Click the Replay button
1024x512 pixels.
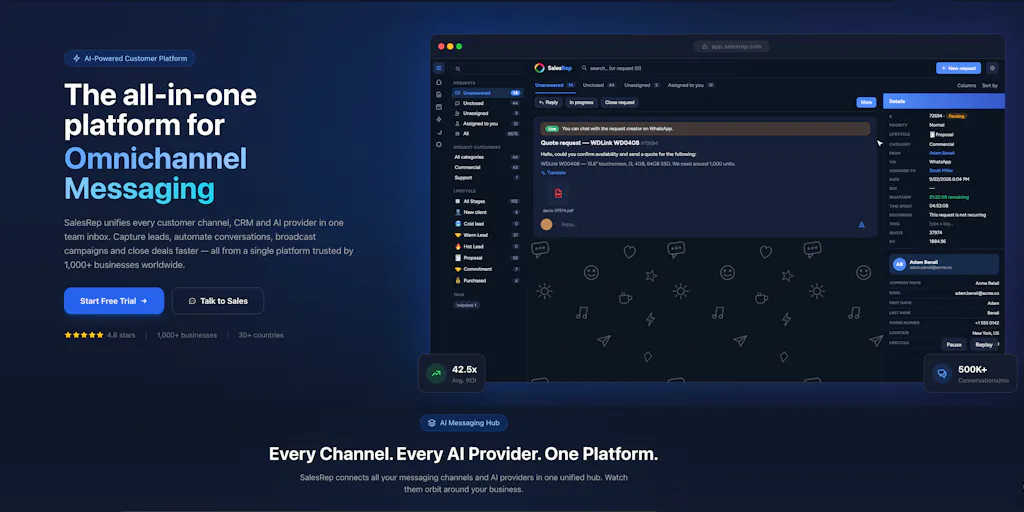pos(984,344)
